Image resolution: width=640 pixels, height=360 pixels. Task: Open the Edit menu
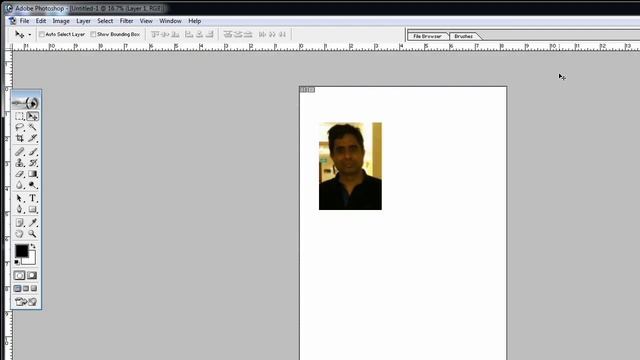41,21
